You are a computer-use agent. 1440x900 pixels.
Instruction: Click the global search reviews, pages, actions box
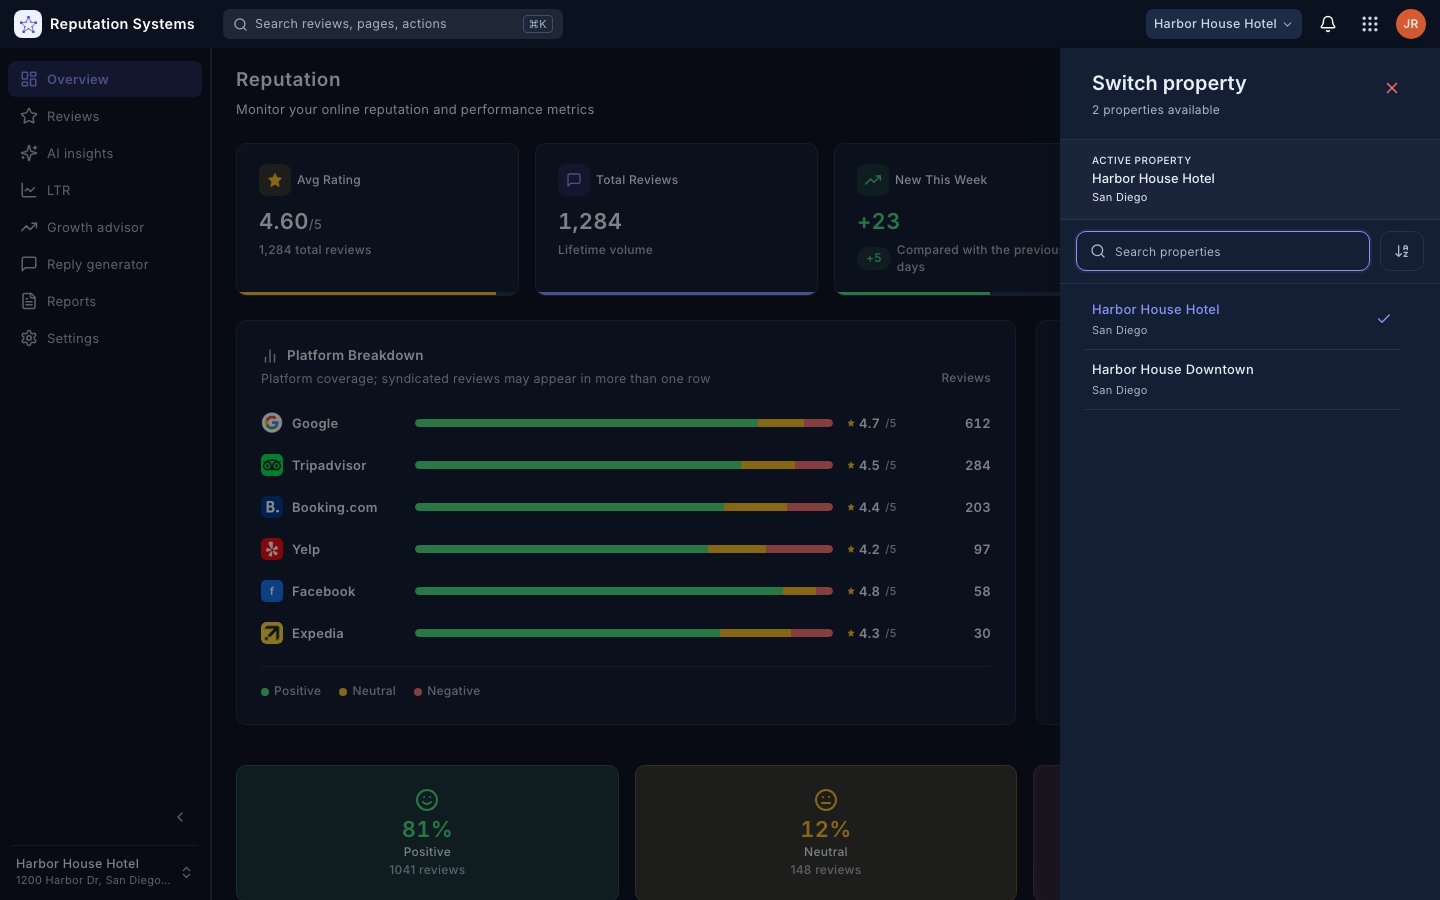click(393, 24)
